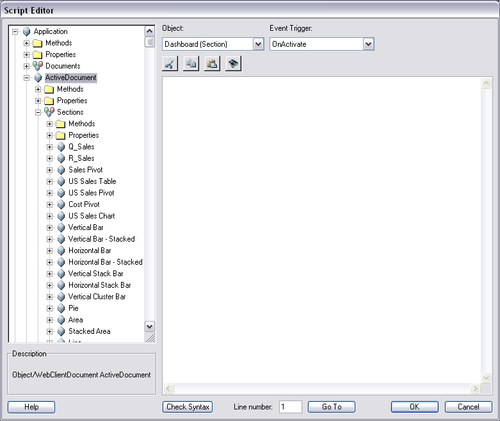Collapse the Application tree node
Image resolution: width=500 pixels, height=421 pixels.
[15, 32]
